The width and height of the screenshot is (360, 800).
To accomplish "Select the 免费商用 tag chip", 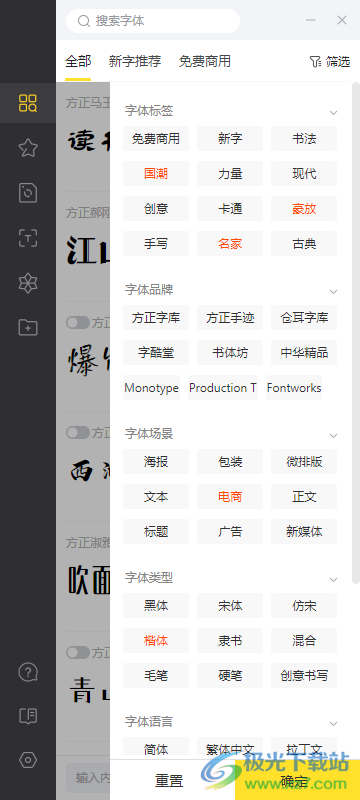I will click(156, 139).
